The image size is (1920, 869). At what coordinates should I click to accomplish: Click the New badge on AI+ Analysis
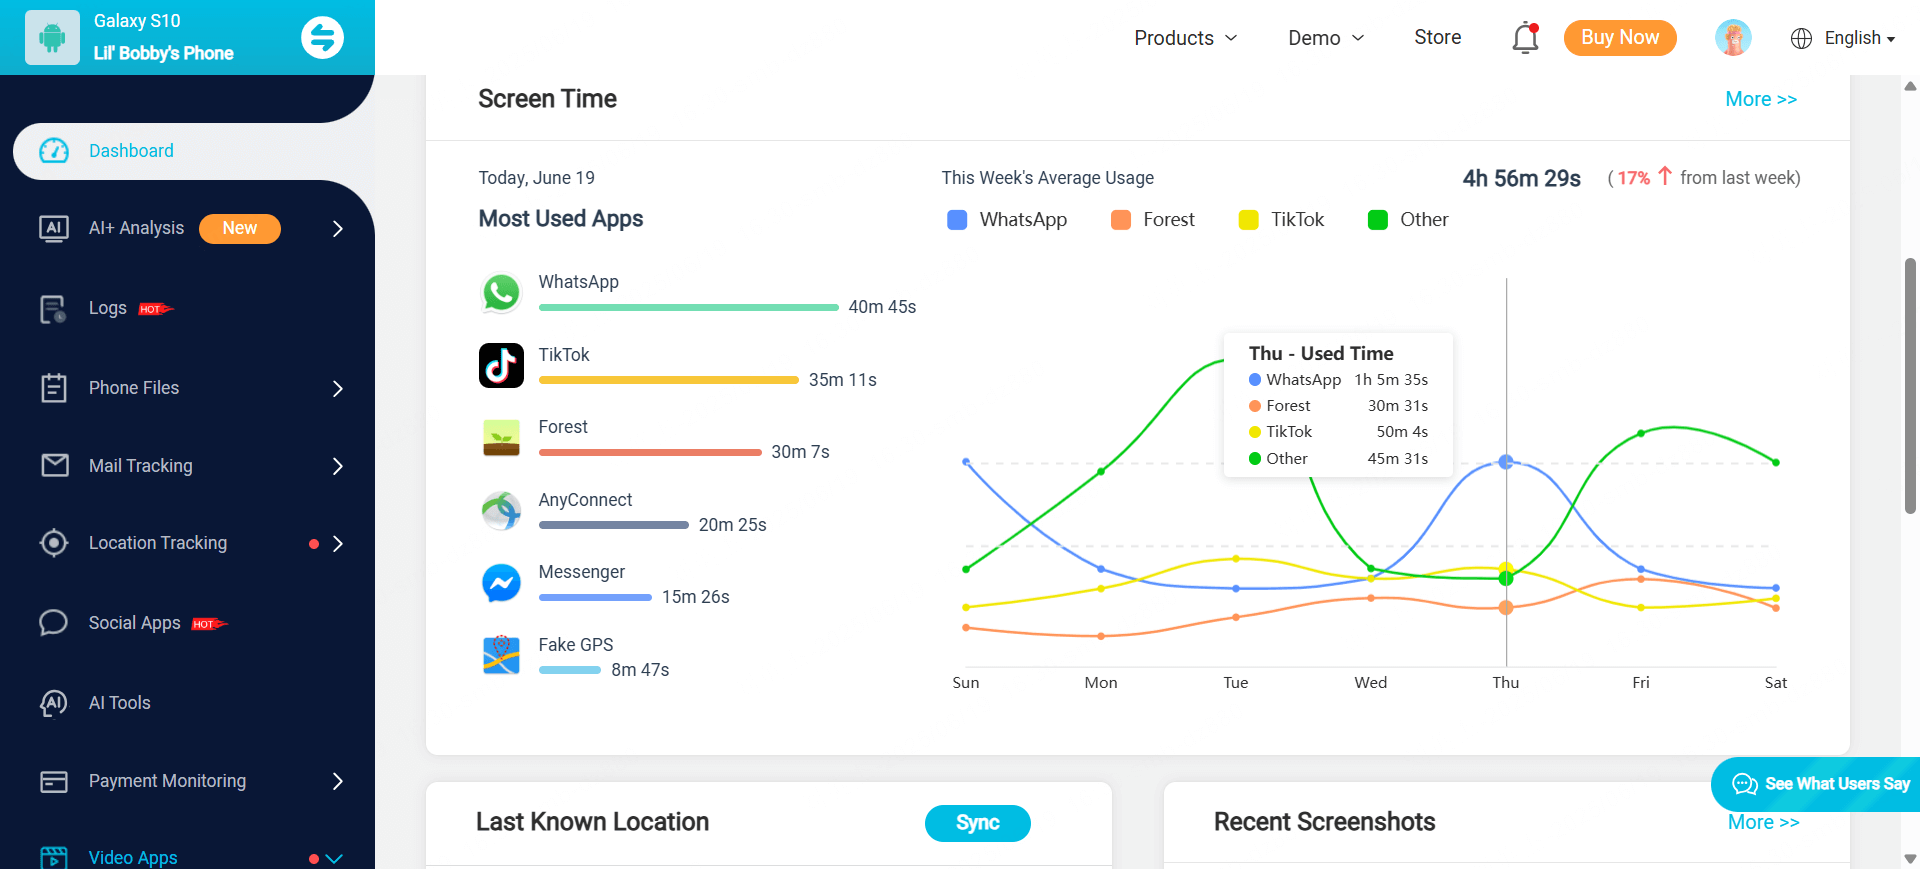click(240, 228)
